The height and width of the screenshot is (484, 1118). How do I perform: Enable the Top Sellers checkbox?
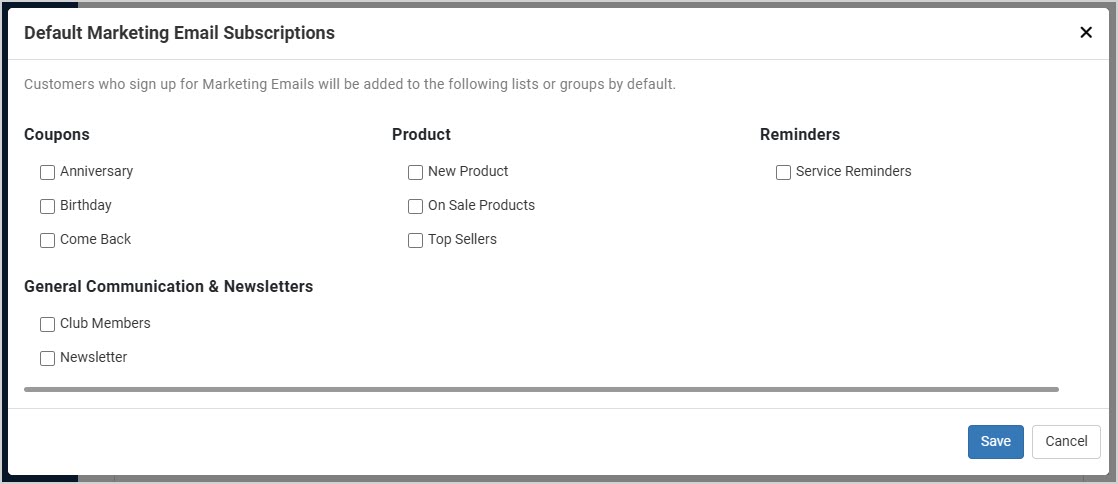point(415,240)
